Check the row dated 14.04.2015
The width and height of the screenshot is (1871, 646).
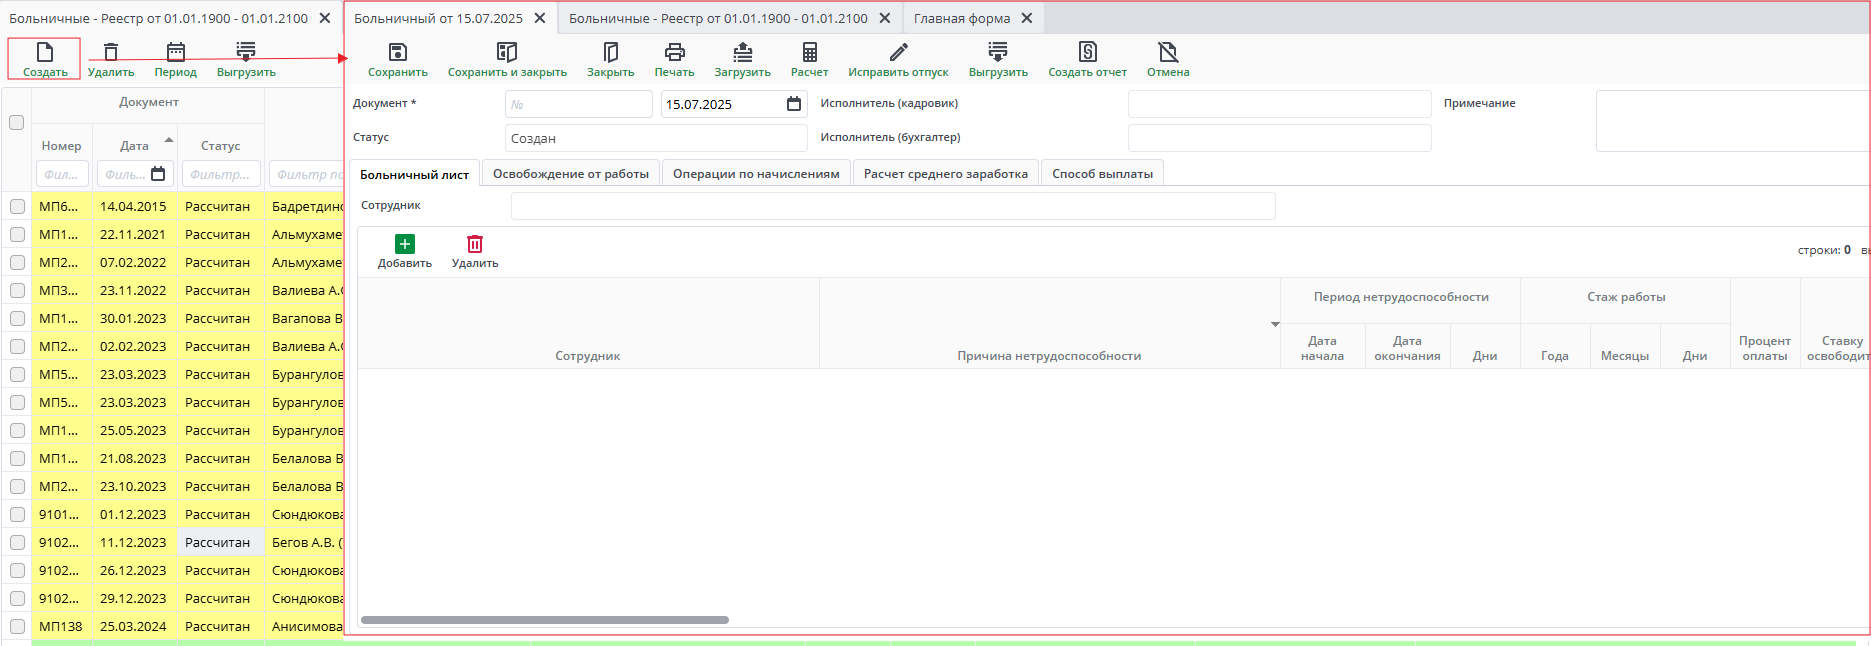[17, 207]
